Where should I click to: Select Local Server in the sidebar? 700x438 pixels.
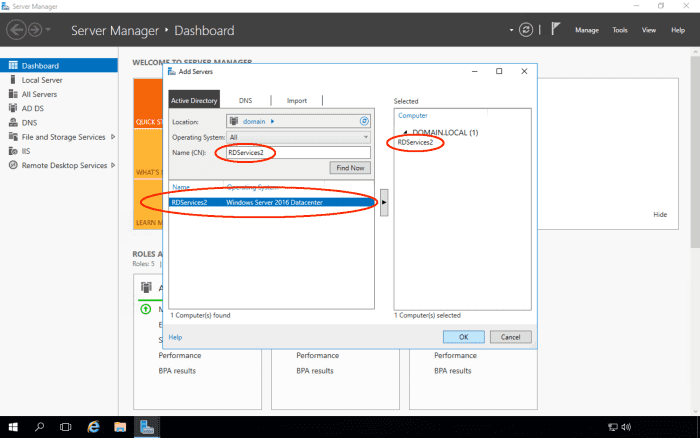click(42, 80)
